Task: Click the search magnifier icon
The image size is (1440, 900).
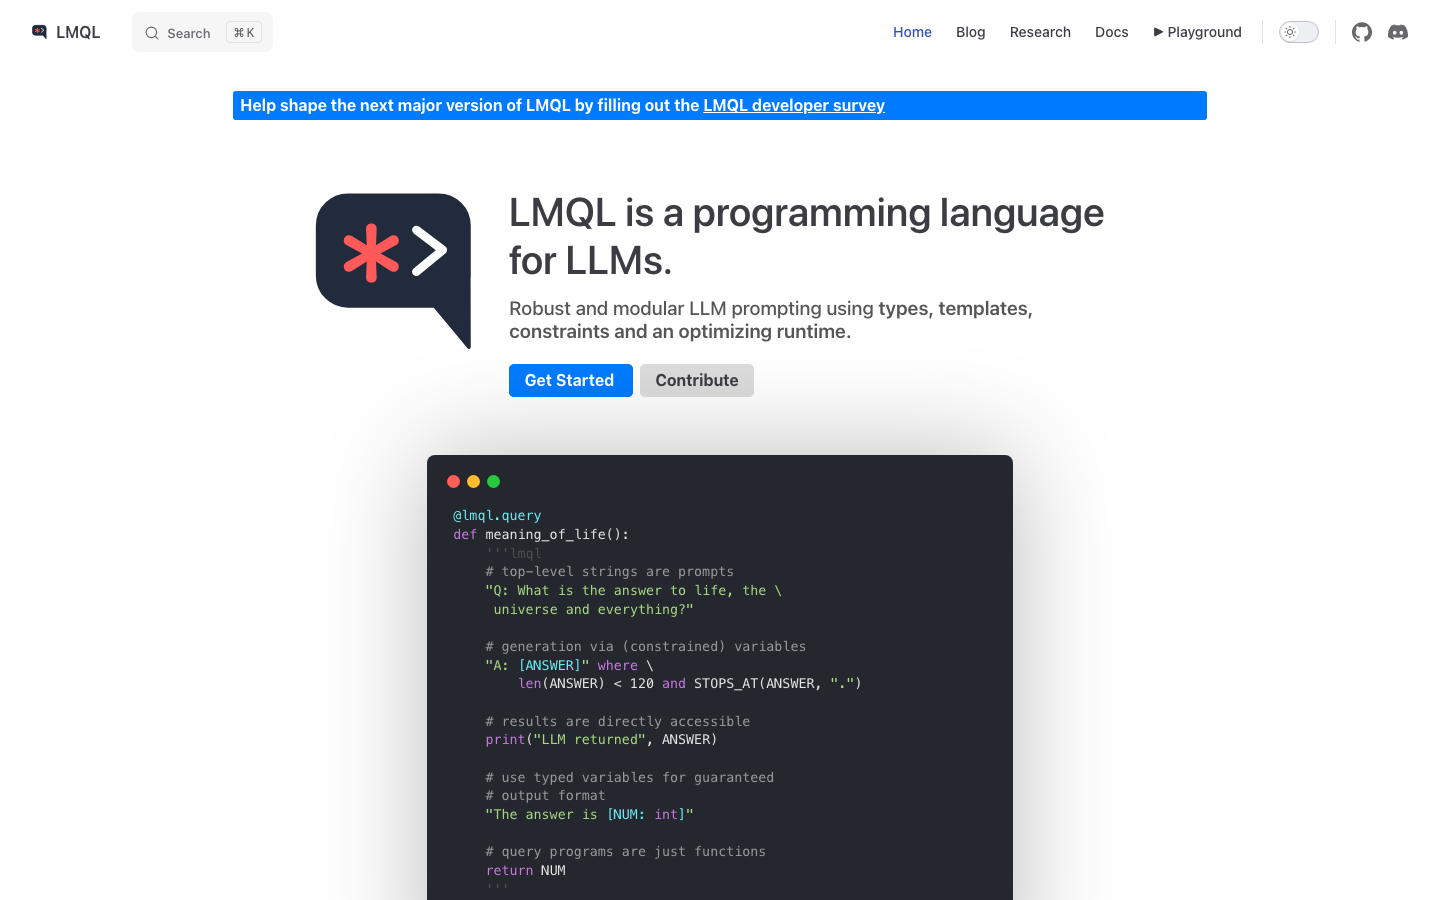Action: (x=152, y=33)
